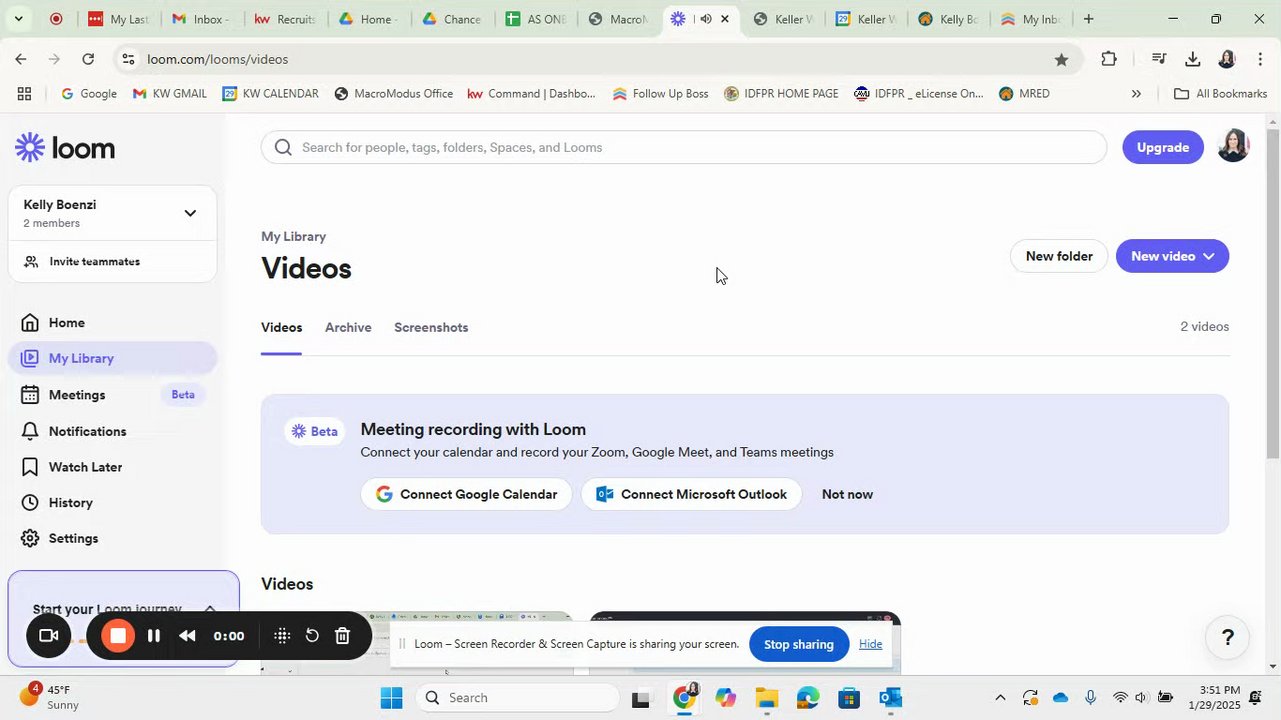Select My Library in sidebar

coord(112,358)
